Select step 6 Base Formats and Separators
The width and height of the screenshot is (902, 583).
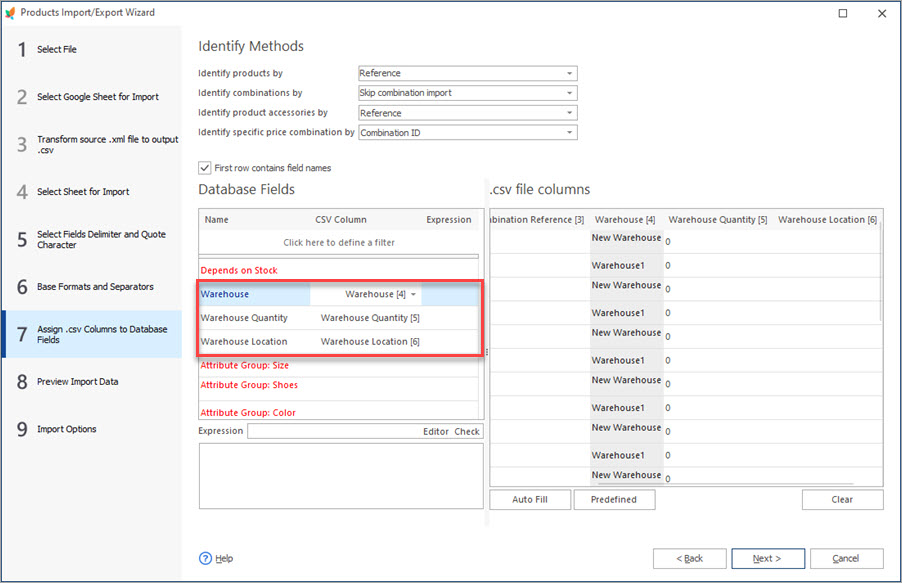click(x=92, y=287)
